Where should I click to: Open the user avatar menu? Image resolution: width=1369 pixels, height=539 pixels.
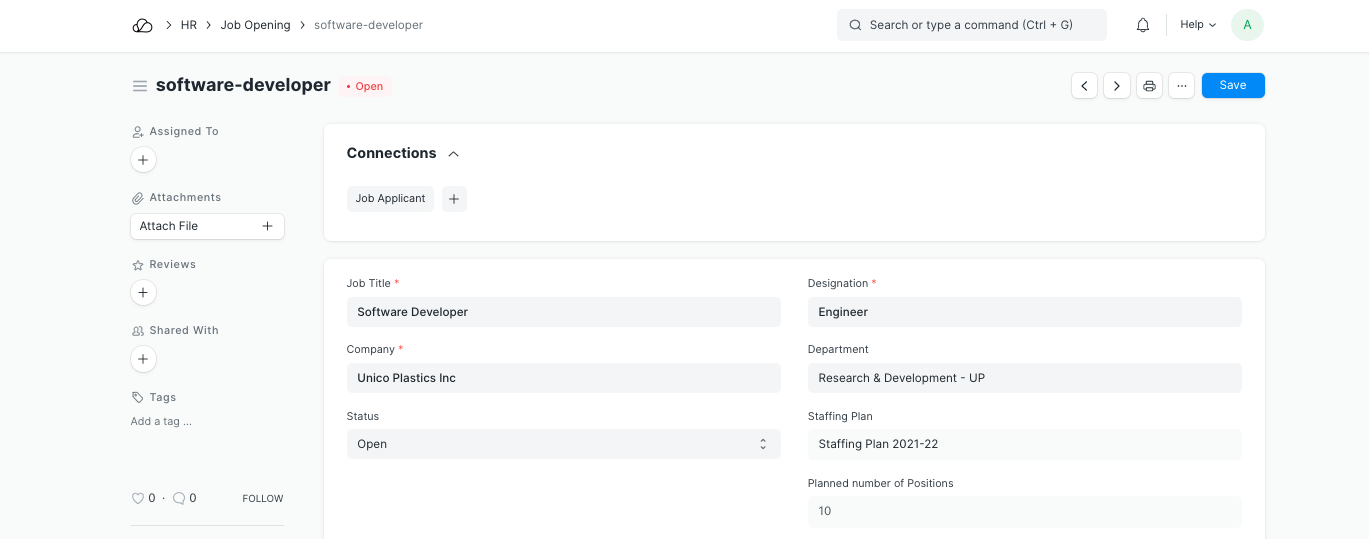tap(1247, 25)
